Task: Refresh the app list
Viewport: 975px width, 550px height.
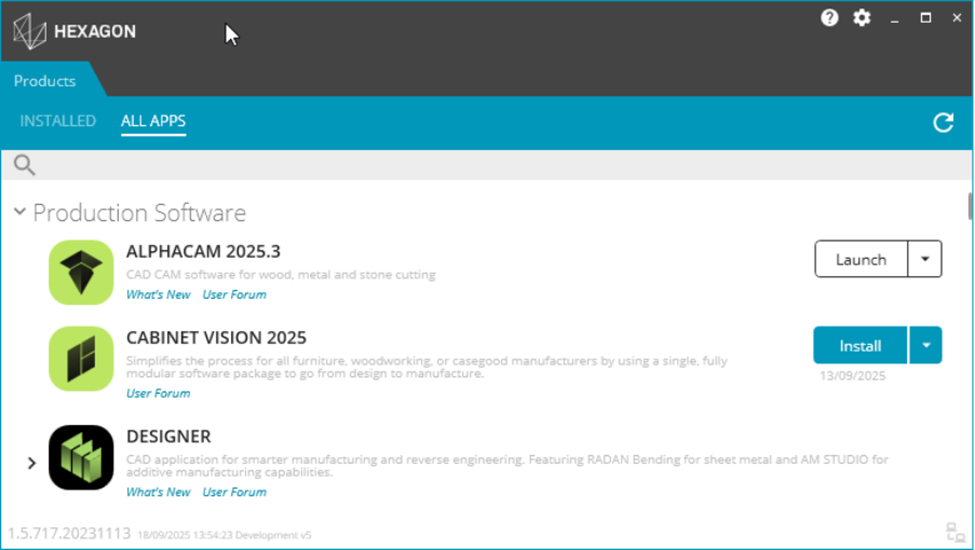Action: pyautogui.click(x=943, y=122)
